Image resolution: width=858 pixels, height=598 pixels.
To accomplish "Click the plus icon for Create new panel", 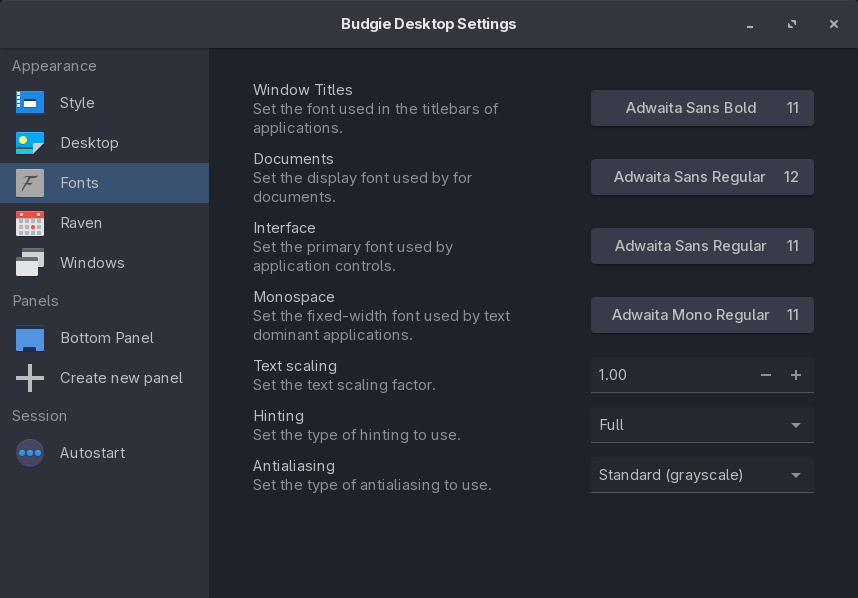I will pyautogui.click(x=30, y=378).
